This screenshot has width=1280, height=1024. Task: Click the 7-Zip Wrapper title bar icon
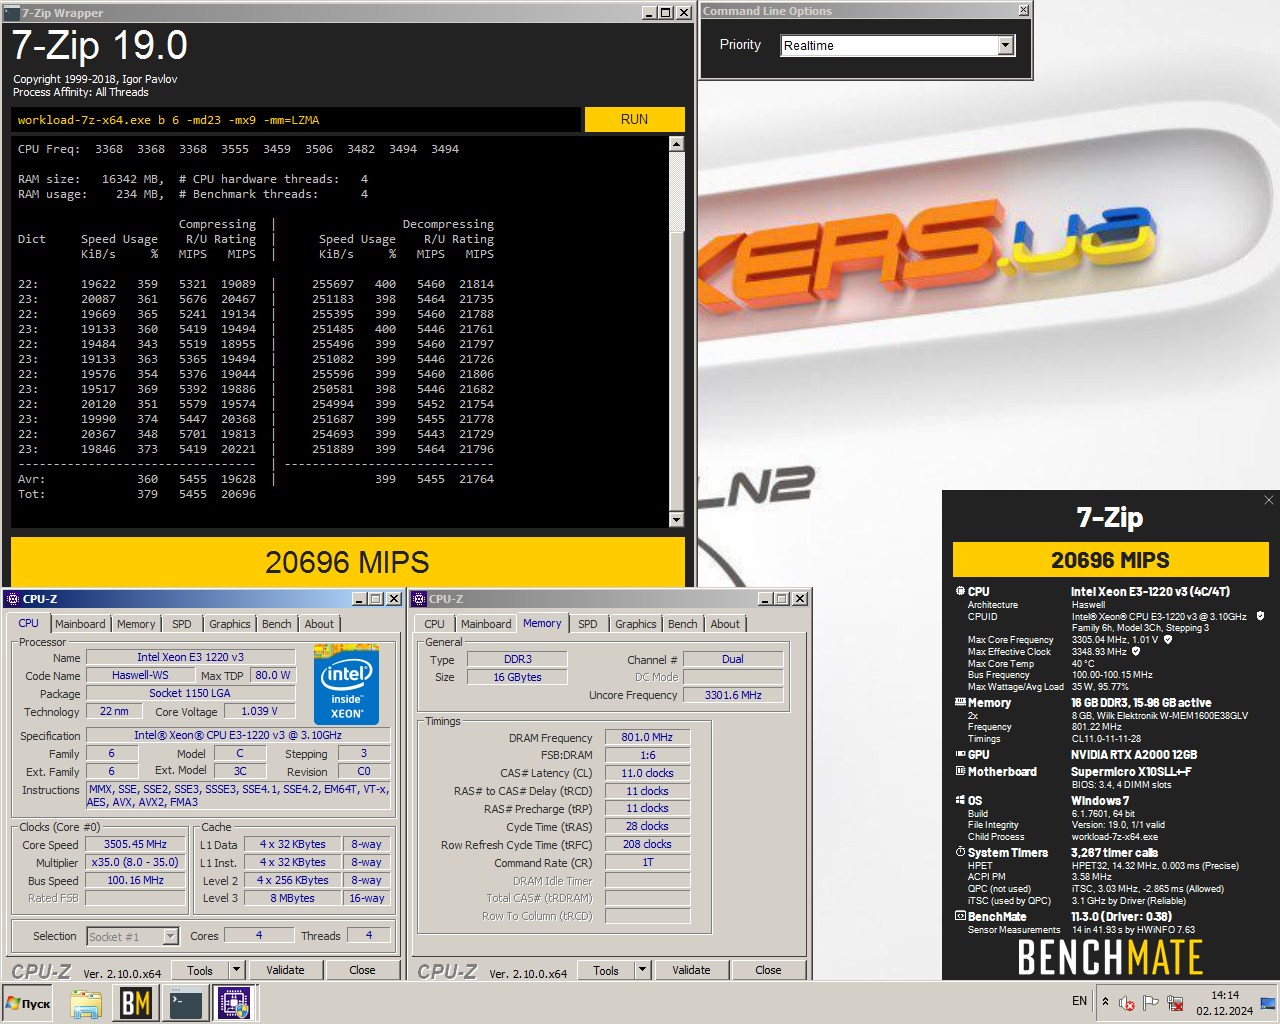click(x=13, y=13)
